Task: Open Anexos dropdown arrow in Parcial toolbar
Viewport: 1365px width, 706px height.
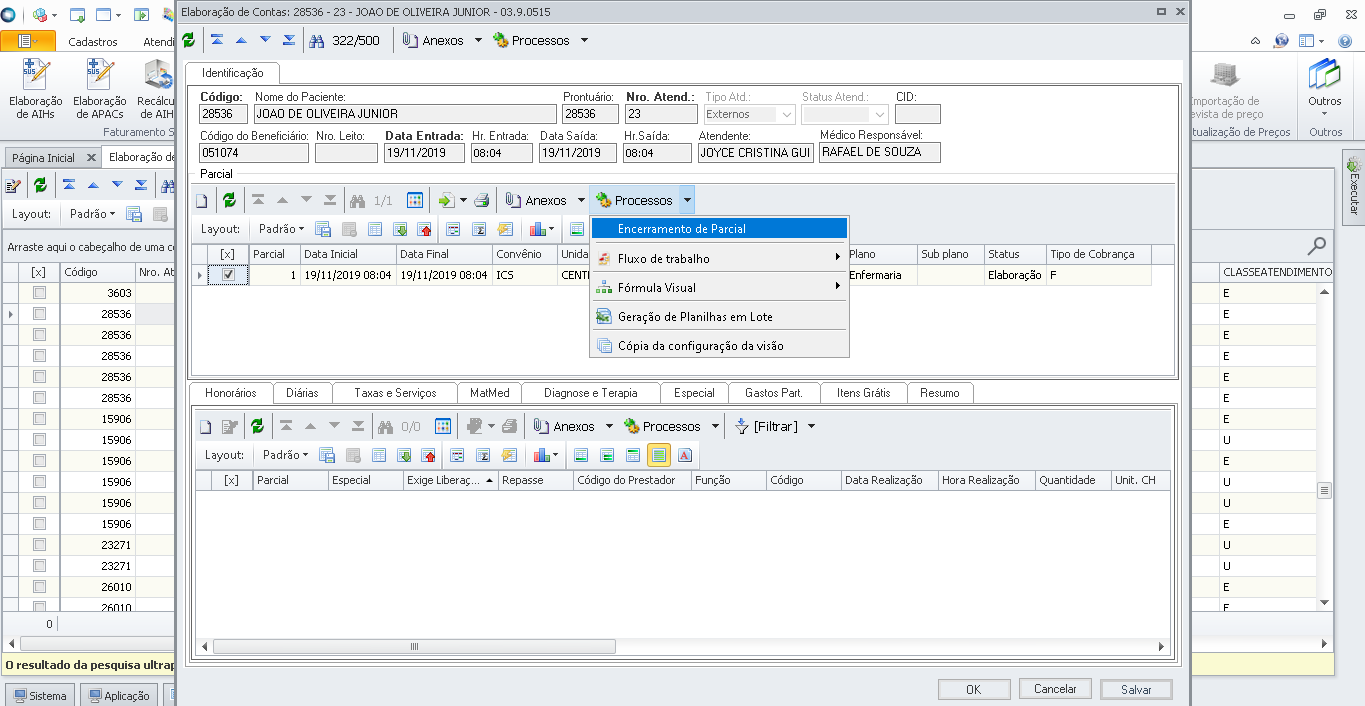Action: [x=581, y=200]
